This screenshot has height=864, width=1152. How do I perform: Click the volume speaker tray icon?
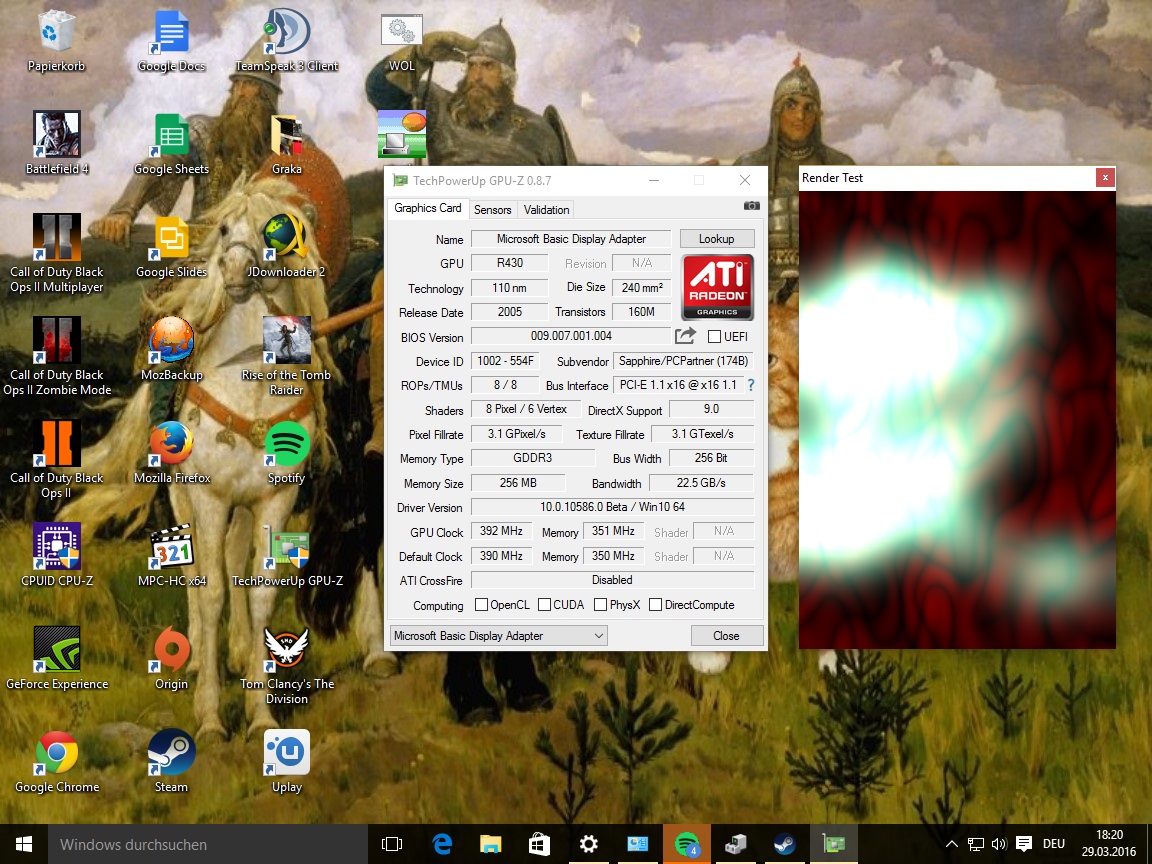[x=998, y=844]
